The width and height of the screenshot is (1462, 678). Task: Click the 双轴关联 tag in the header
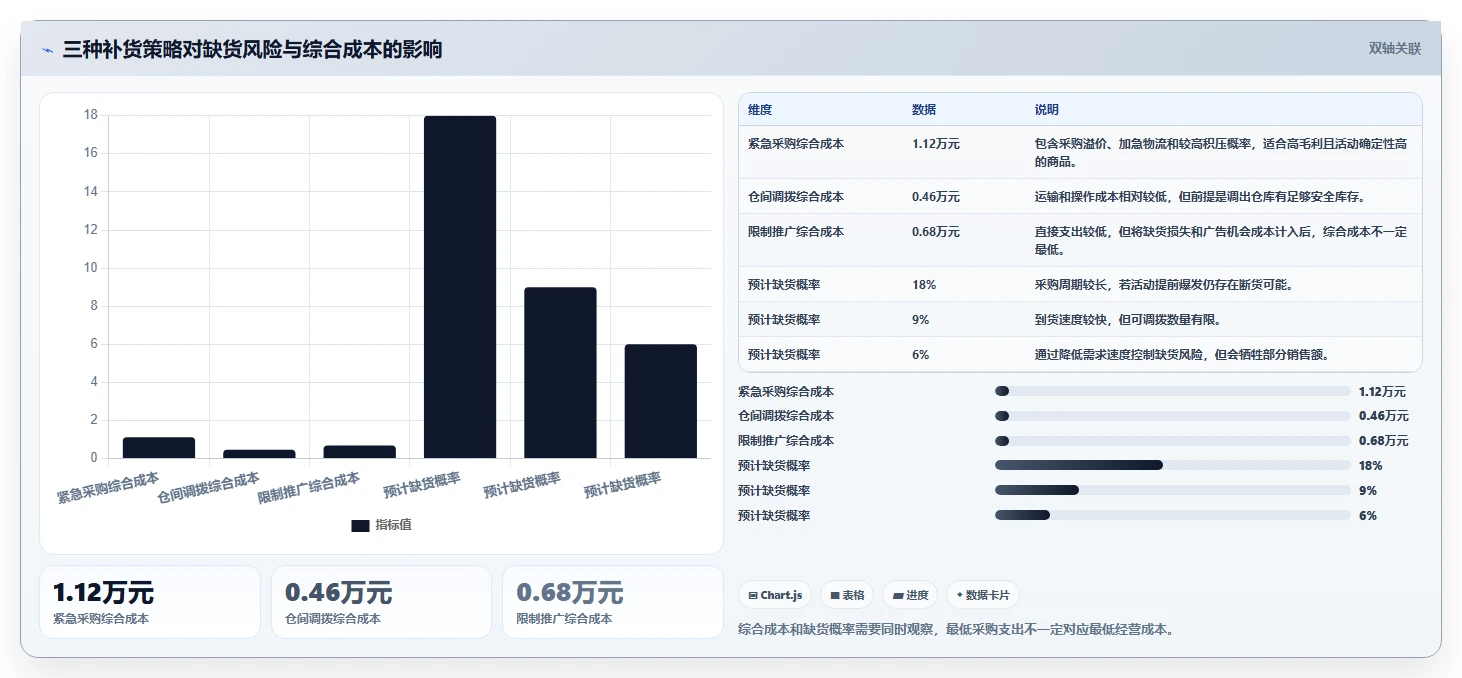1394,49
